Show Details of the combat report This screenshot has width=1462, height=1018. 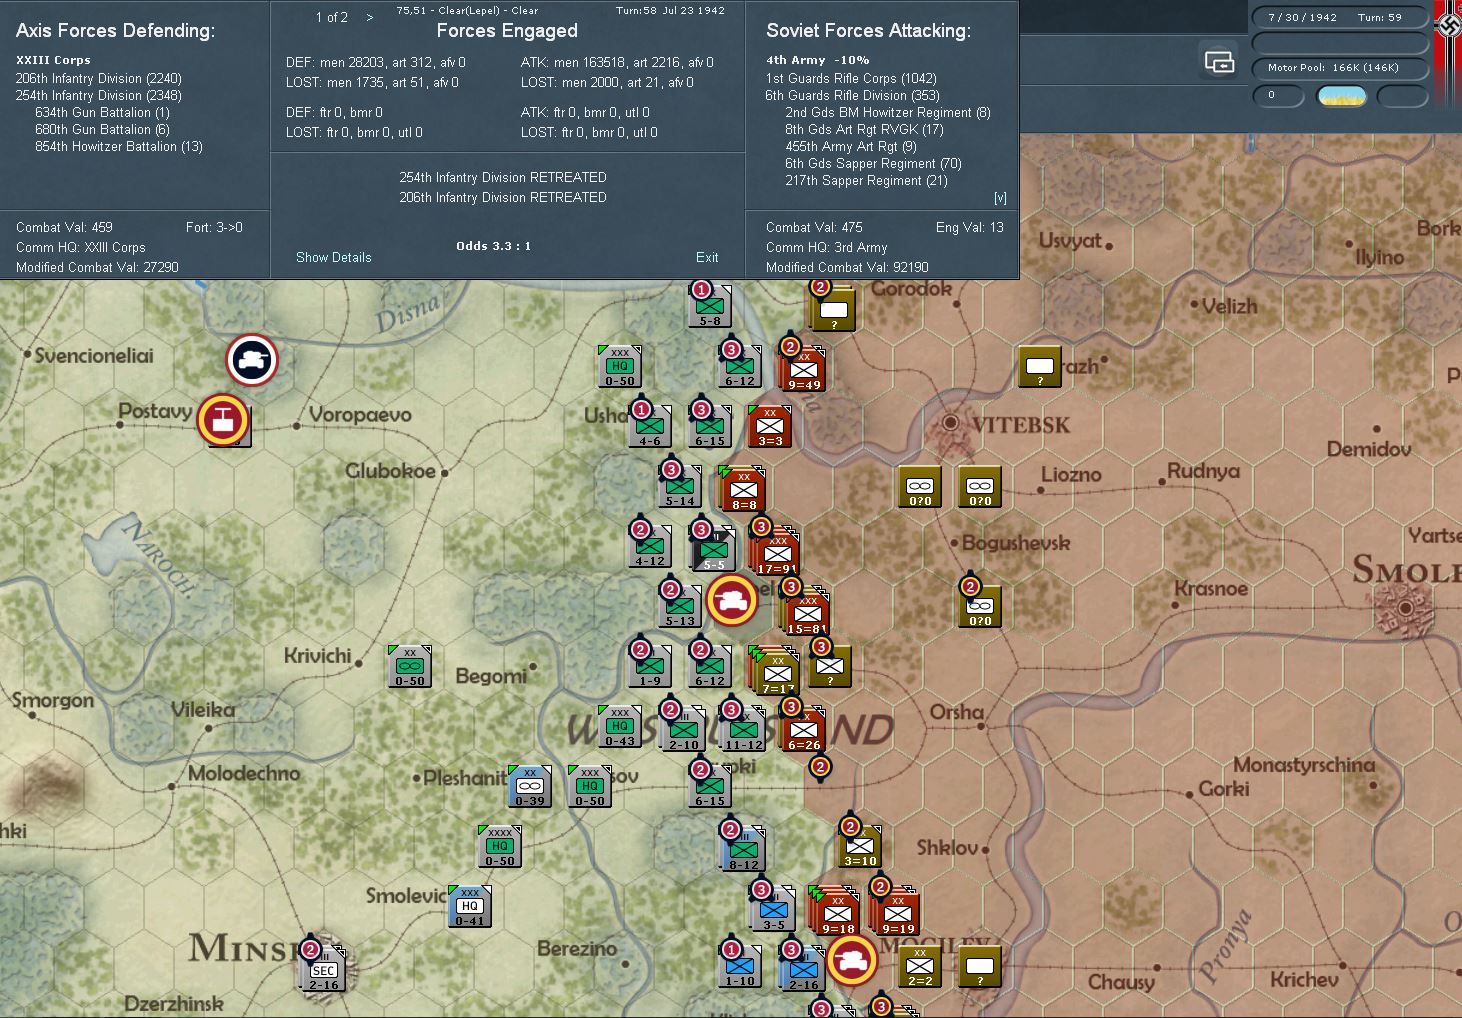pyautogui.click(x=333, y=257)
